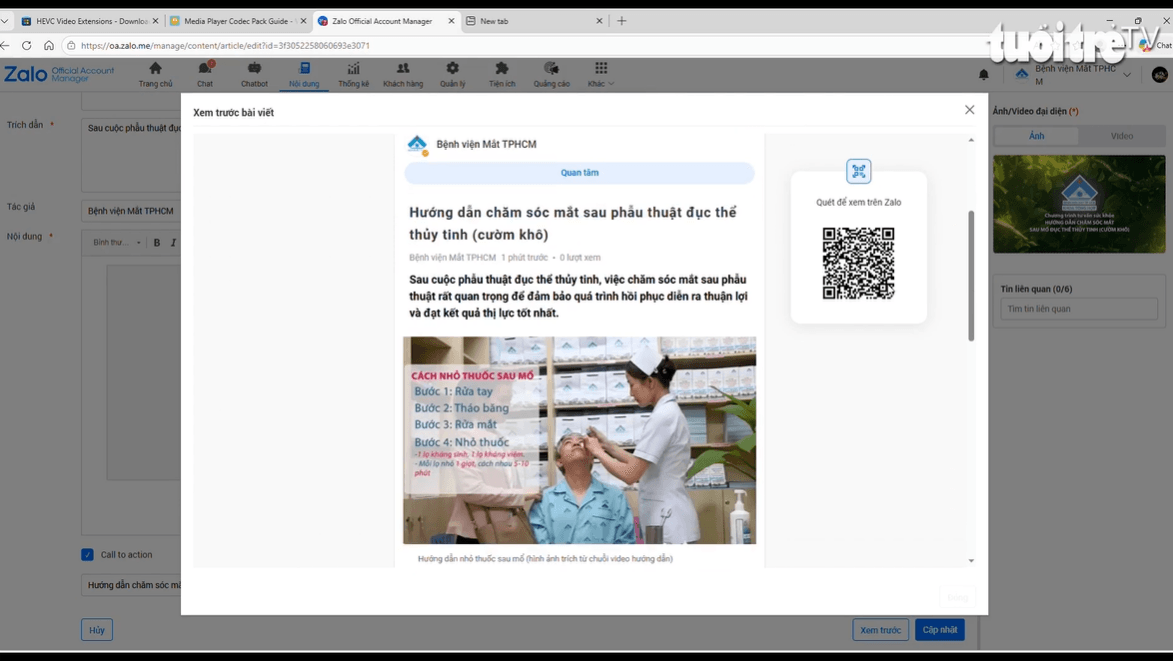Expand the Khác navigation dropdown
1173x661 pixels.
point(600,72)
